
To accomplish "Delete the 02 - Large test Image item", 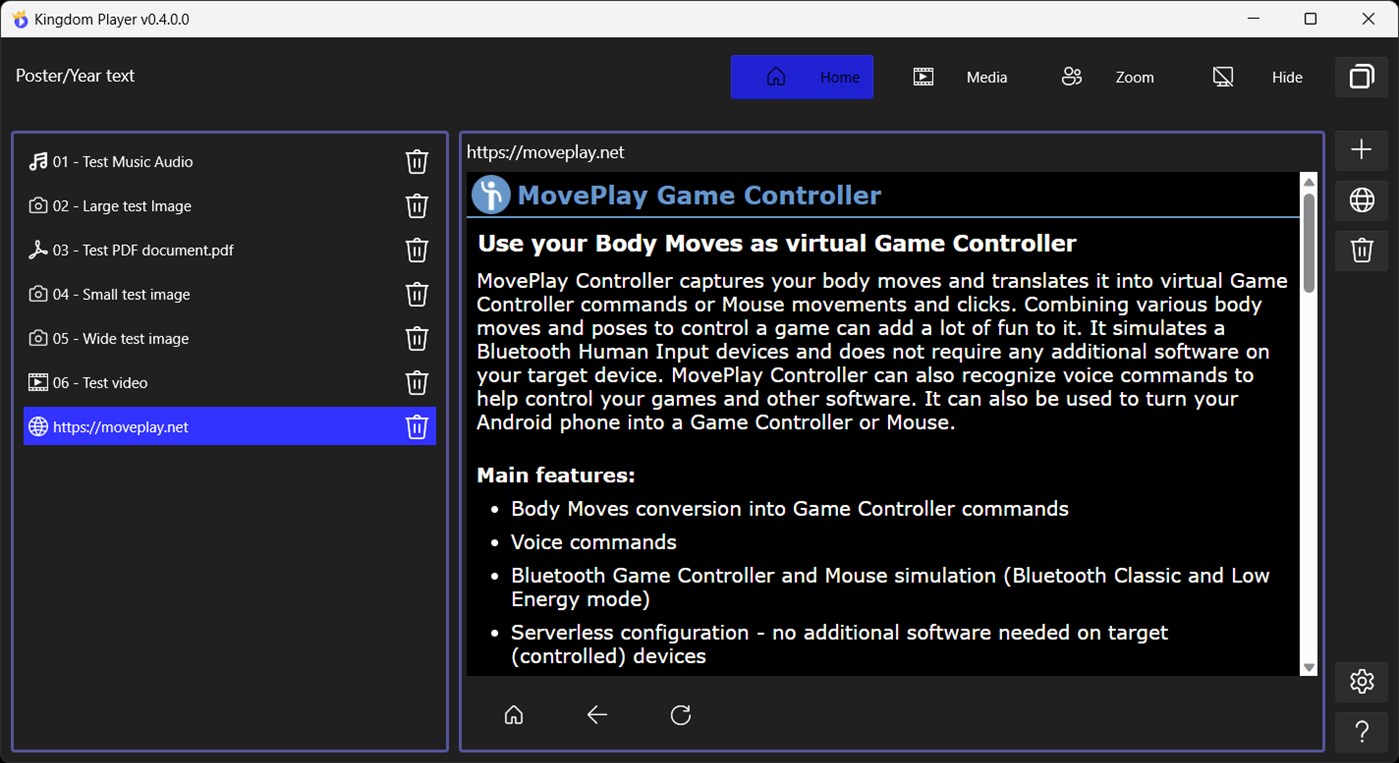I will [x=417, y=206].
